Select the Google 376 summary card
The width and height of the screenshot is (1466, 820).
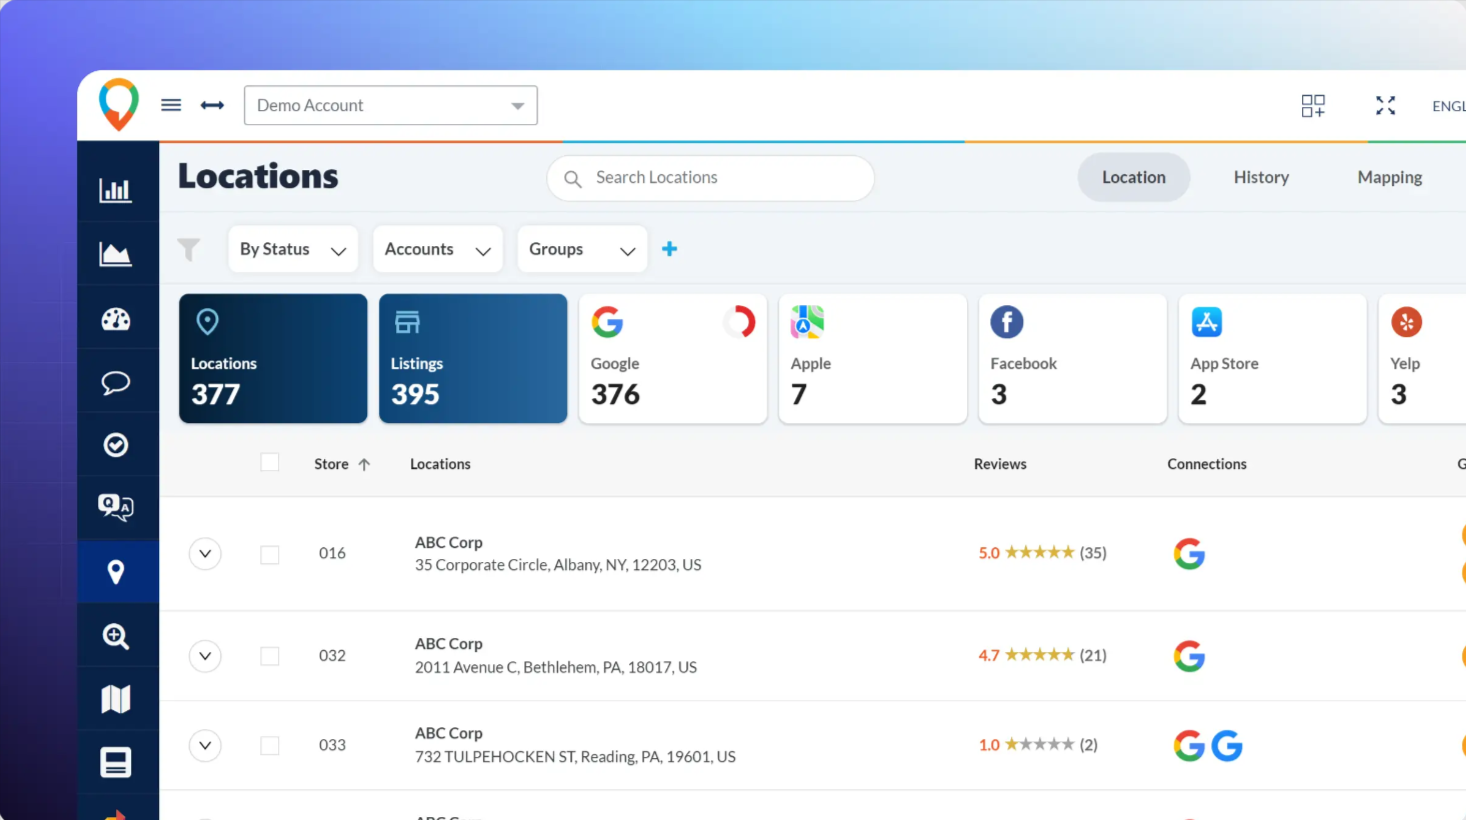pos(673,358)
